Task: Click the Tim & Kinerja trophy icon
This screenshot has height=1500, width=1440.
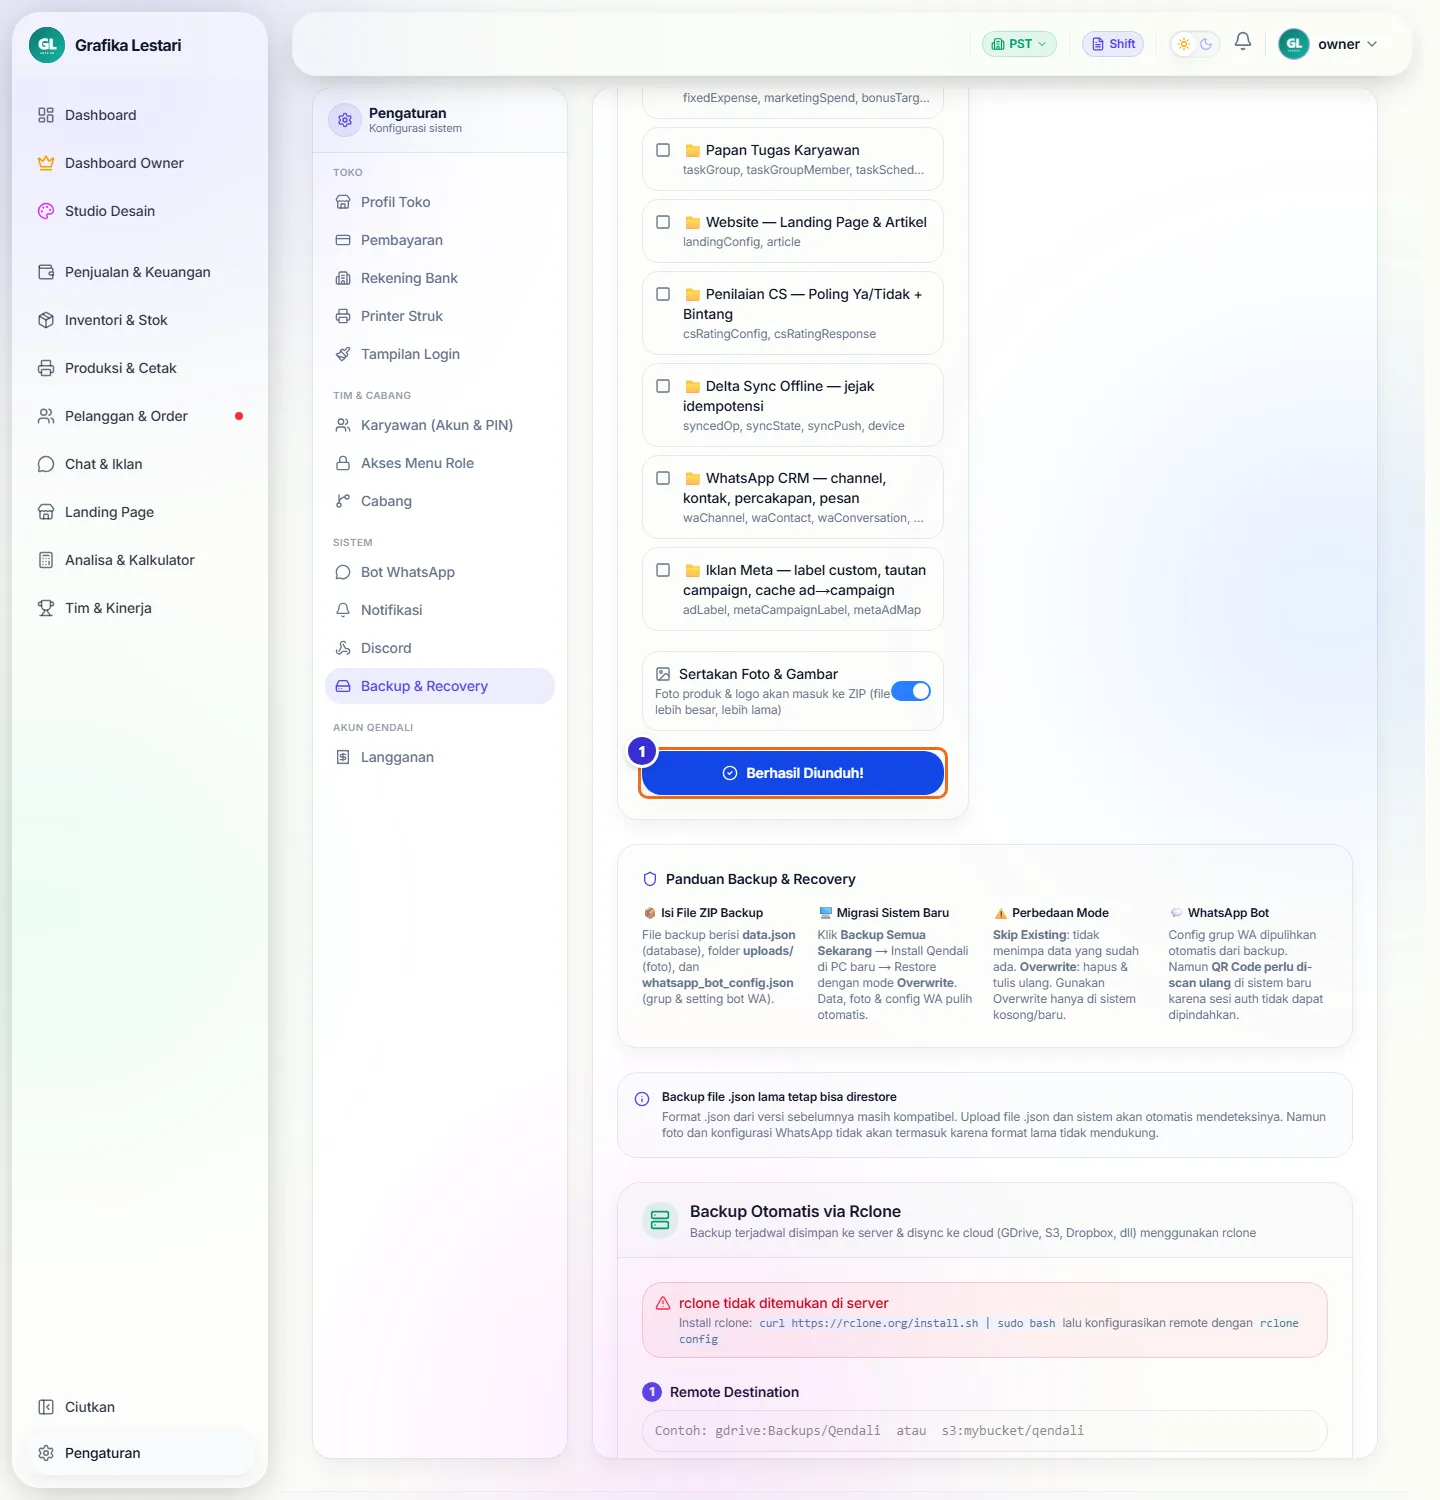Action: (x=46, y=608)
